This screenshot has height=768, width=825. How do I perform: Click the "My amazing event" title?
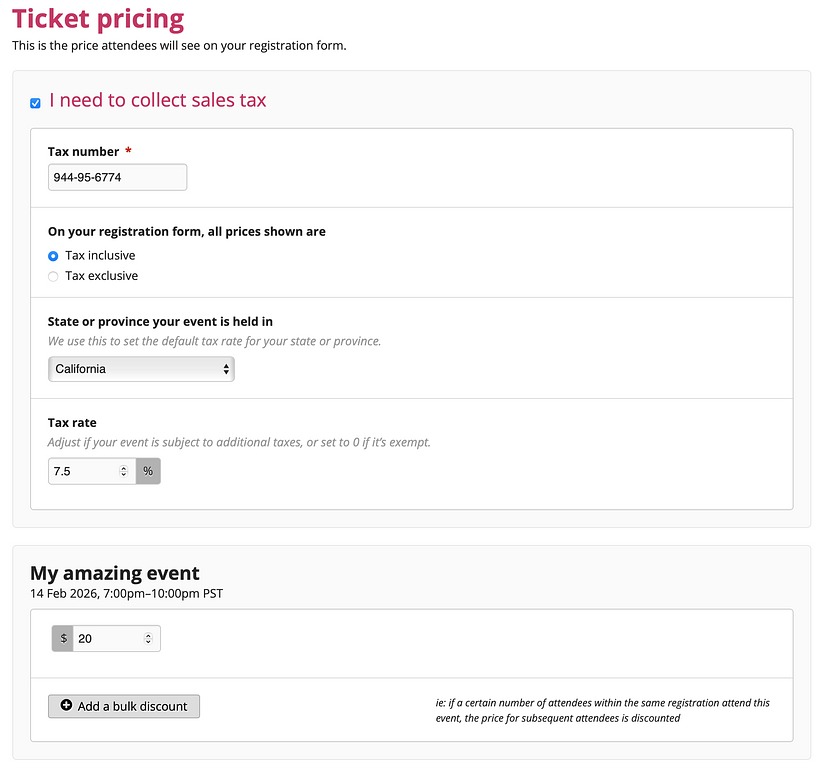pyautogui.click(x=115, y=573)
